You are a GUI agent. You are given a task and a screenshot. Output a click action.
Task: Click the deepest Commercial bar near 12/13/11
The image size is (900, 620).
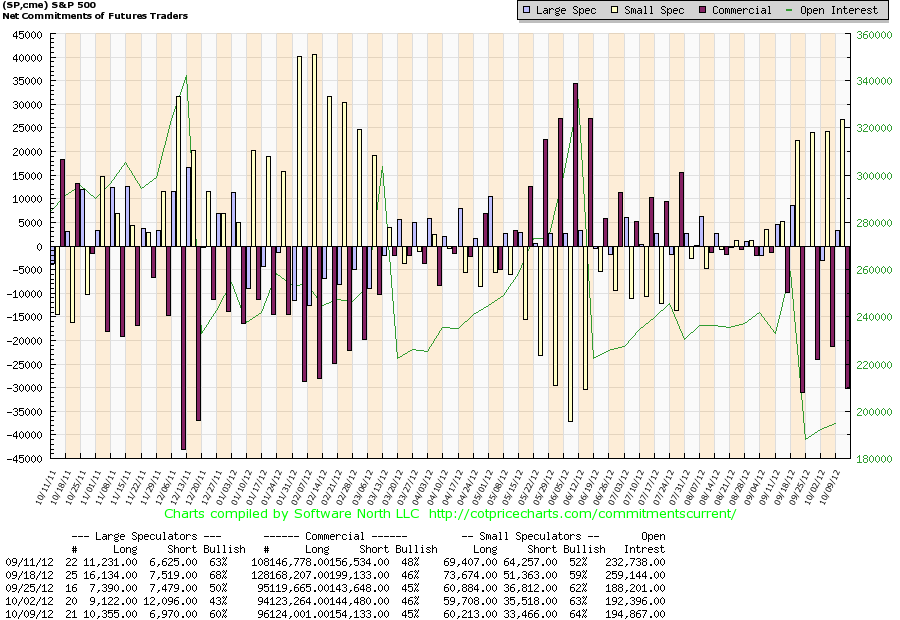click(x=183, y=348)
